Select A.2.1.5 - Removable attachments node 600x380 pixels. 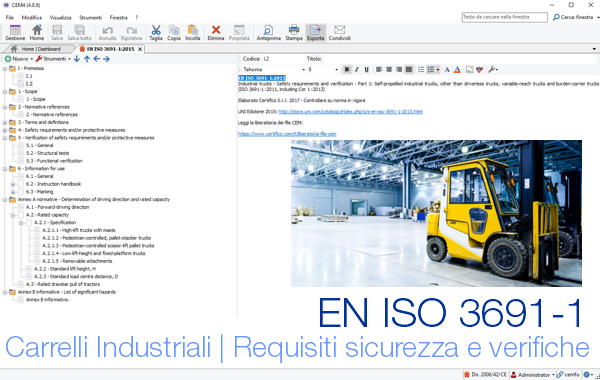click(77, 261)
